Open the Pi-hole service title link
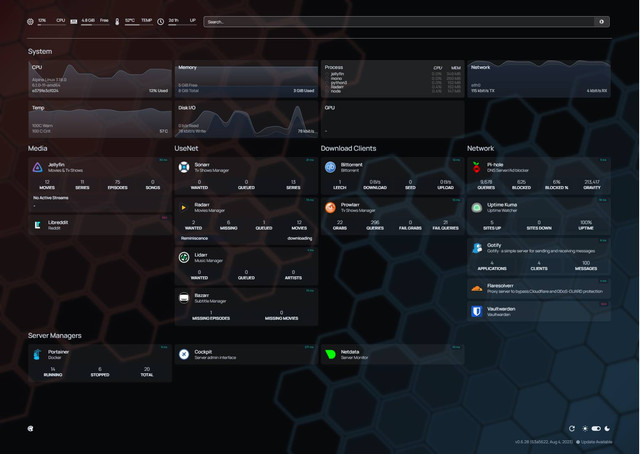 coord(495,165)
